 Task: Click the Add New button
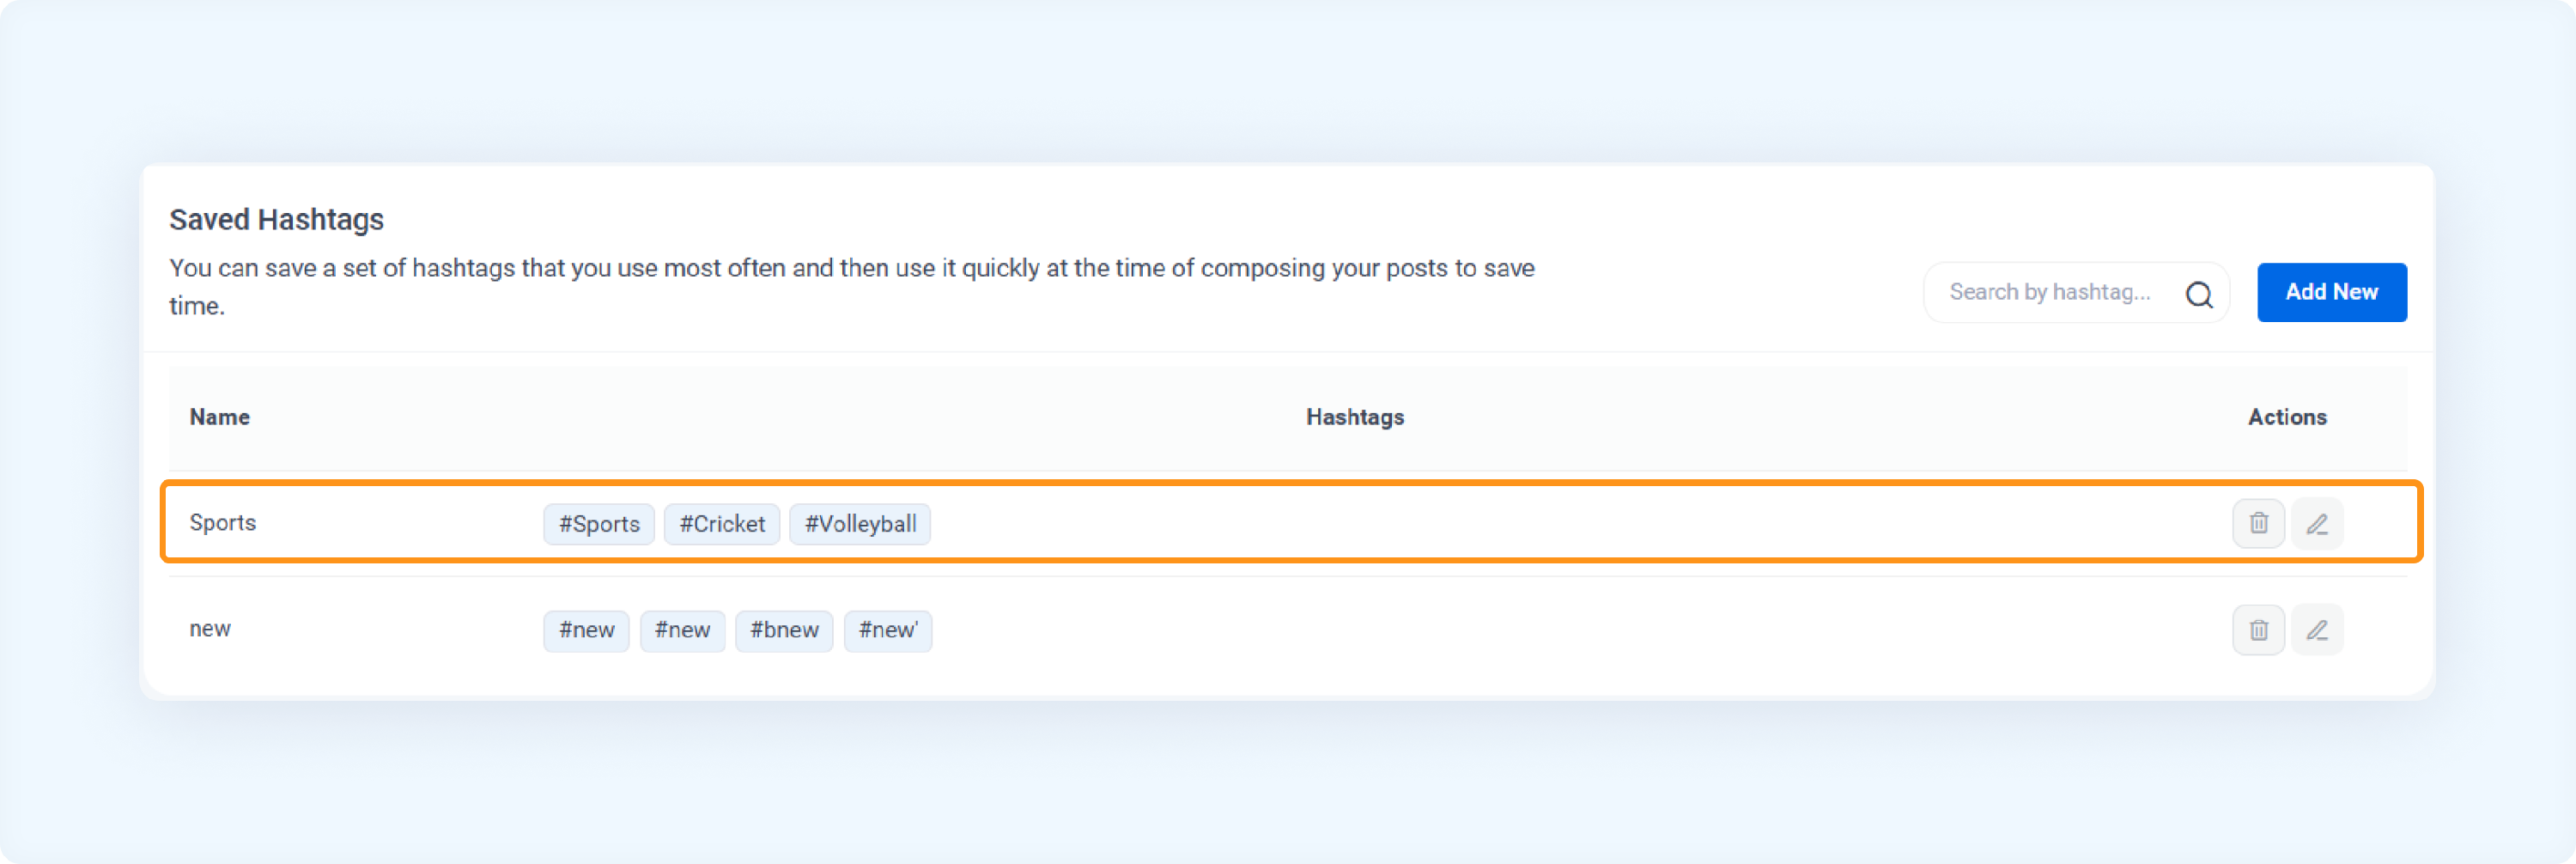pos(2331,292)
